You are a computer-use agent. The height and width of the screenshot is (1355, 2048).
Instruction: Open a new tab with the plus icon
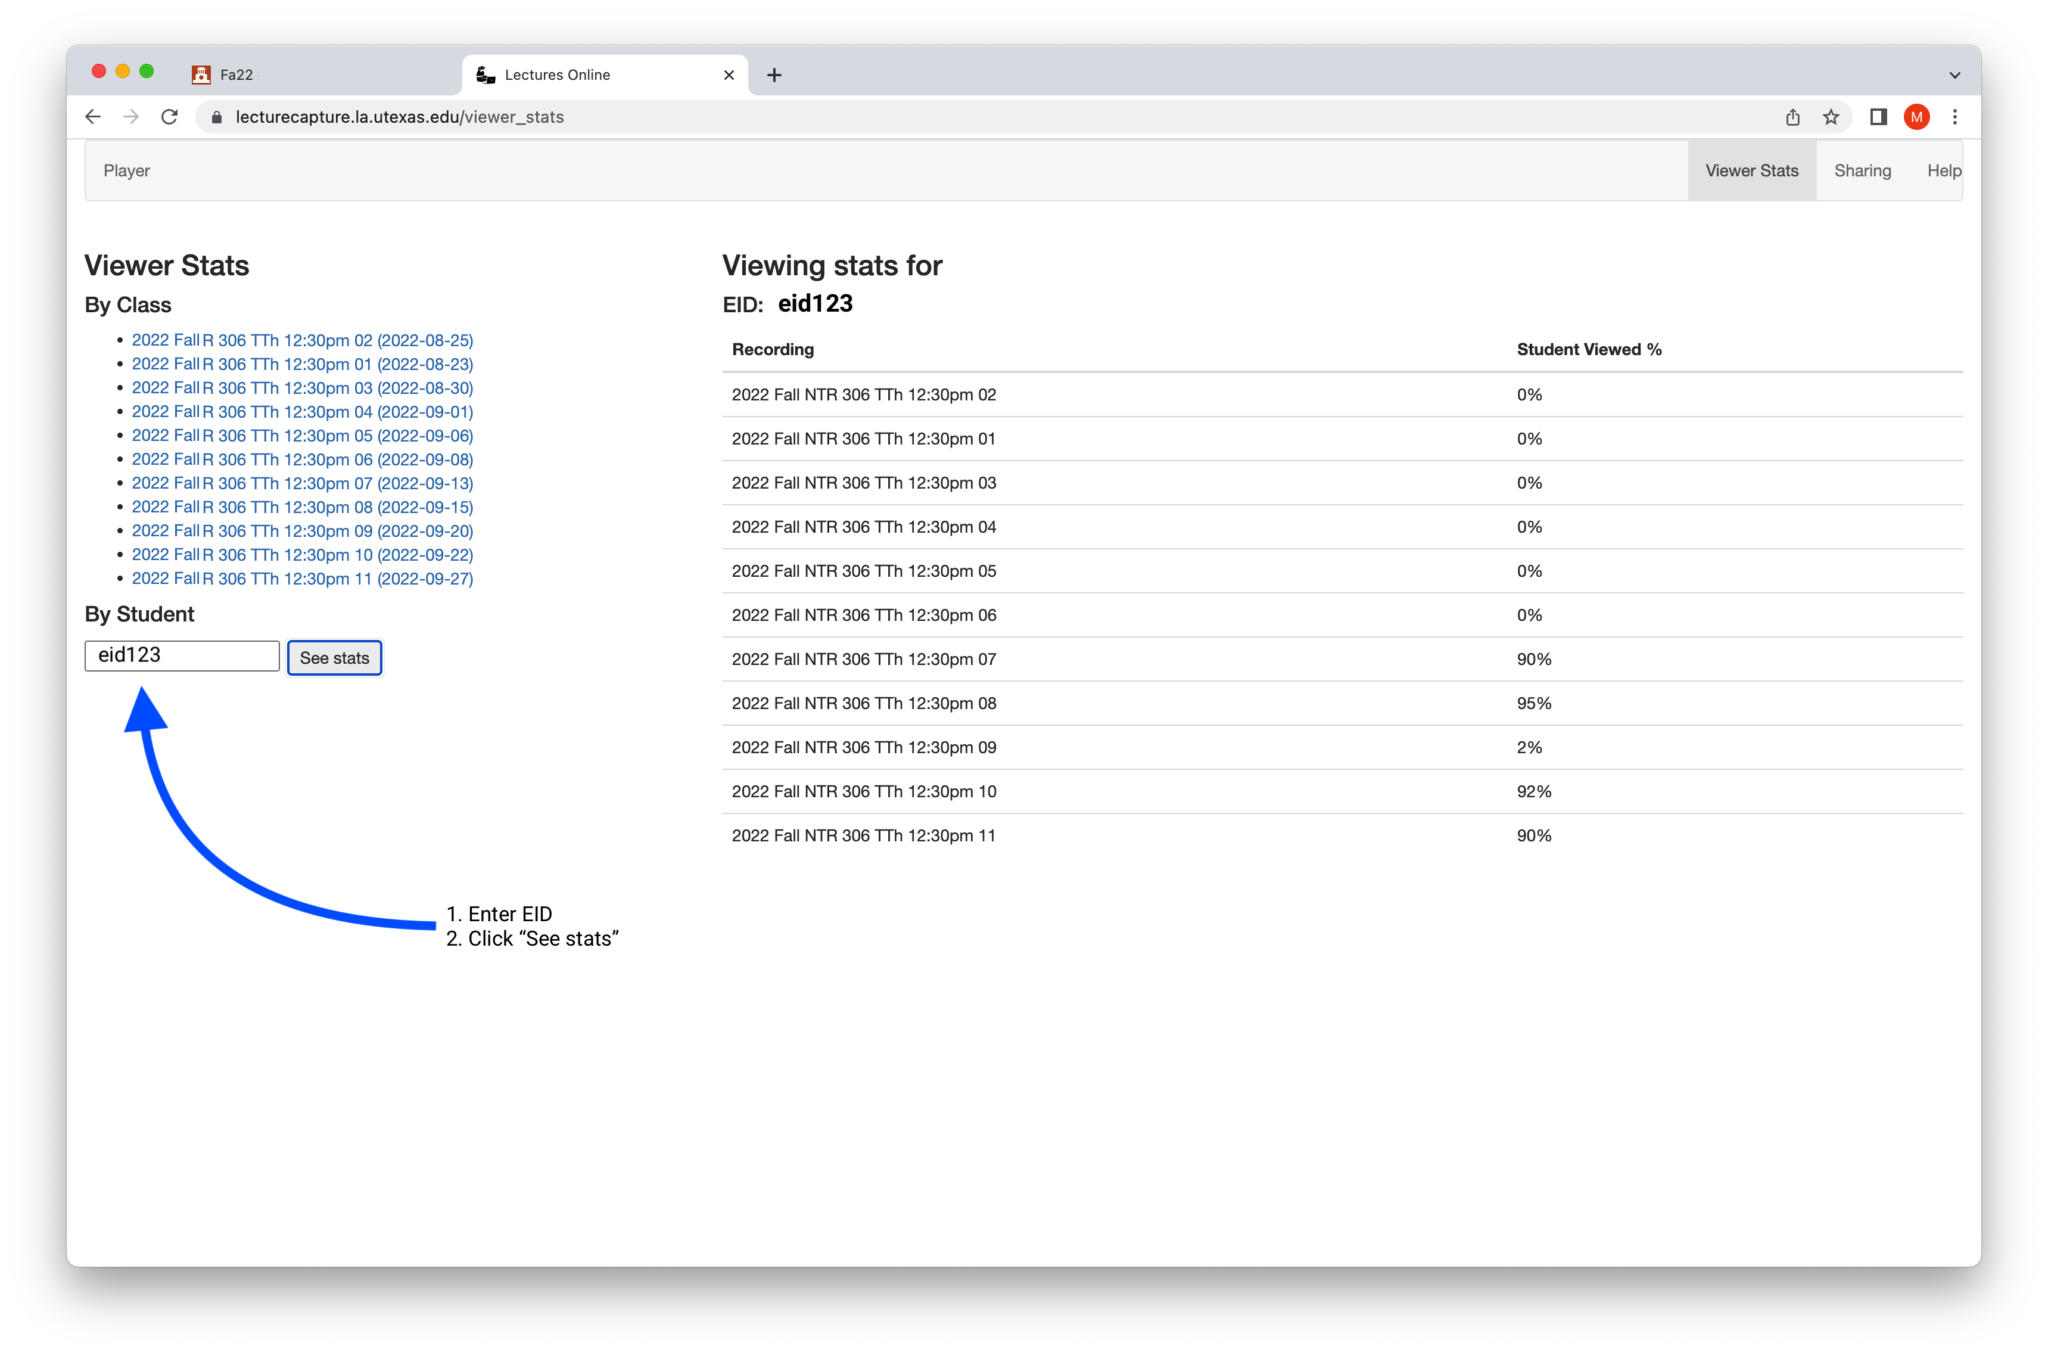775,74
